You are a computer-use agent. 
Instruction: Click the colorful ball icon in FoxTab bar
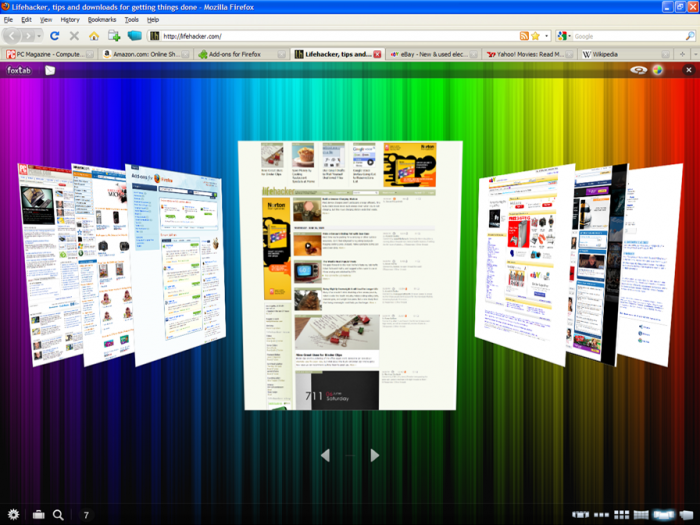coord(658,70)
